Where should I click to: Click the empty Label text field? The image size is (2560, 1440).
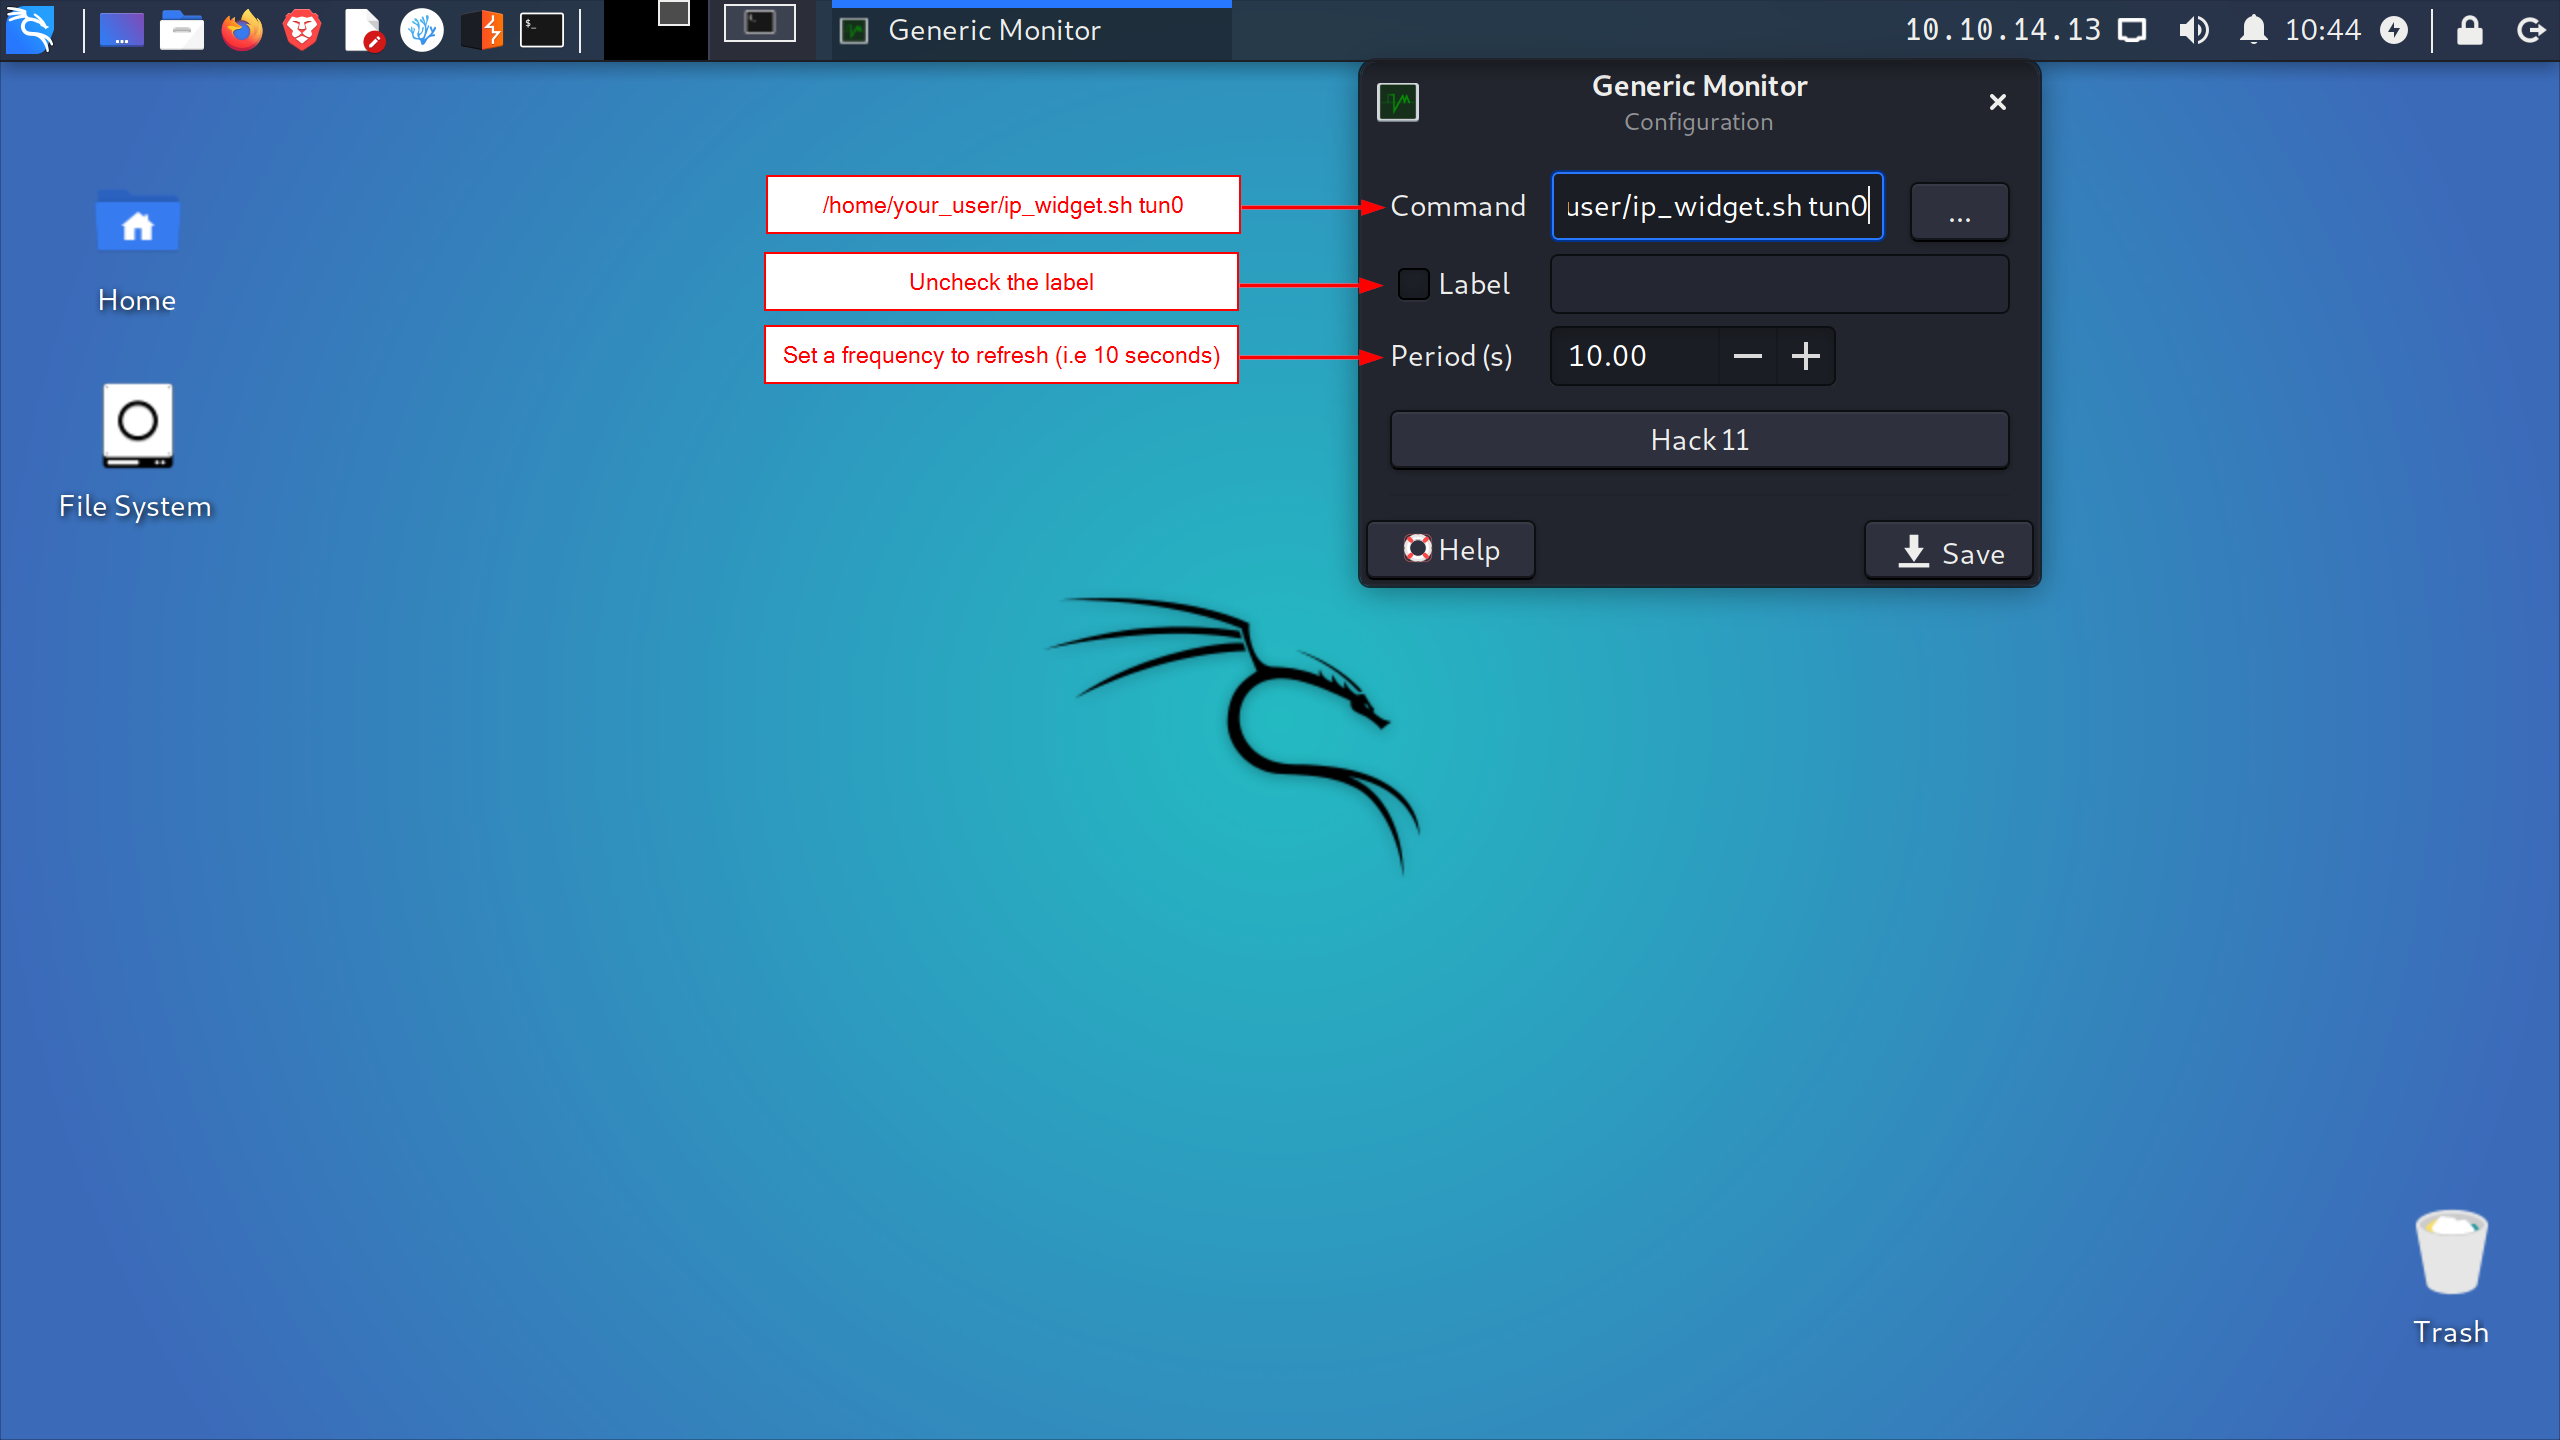click(1779, 284)
